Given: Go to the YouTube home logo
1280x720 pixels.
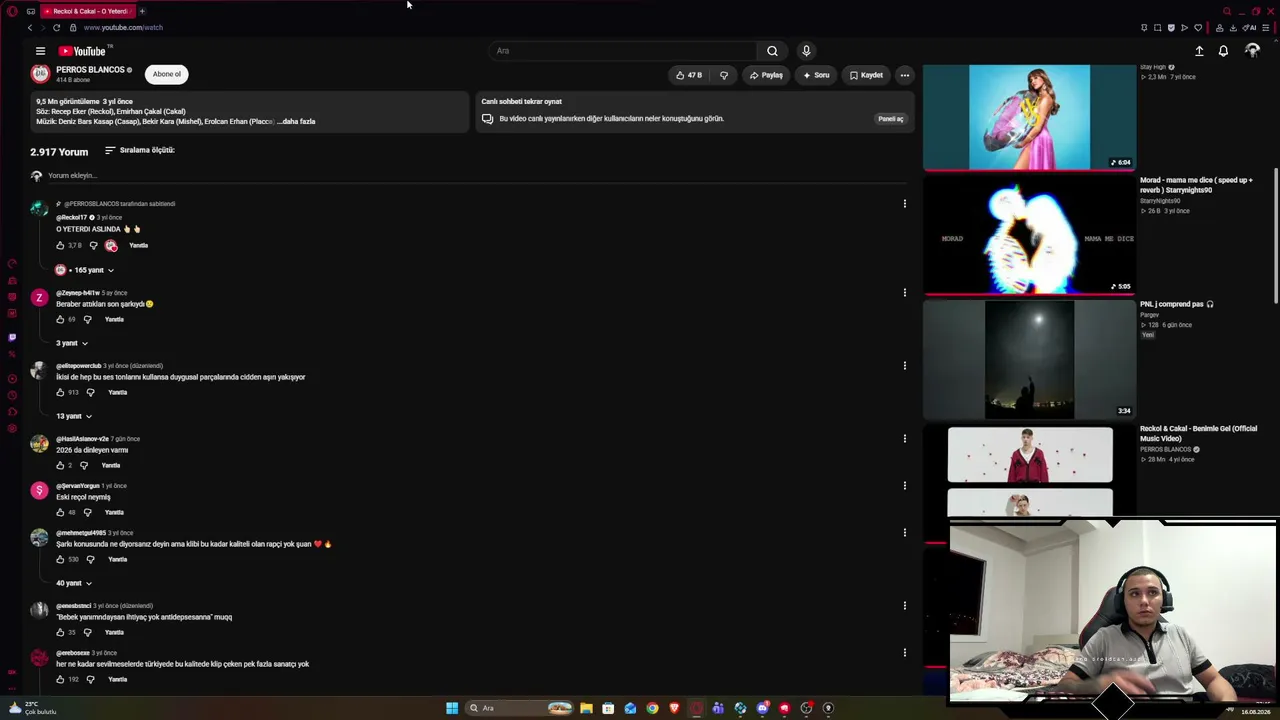Looking at the screenshot, I should click(82, 51).
